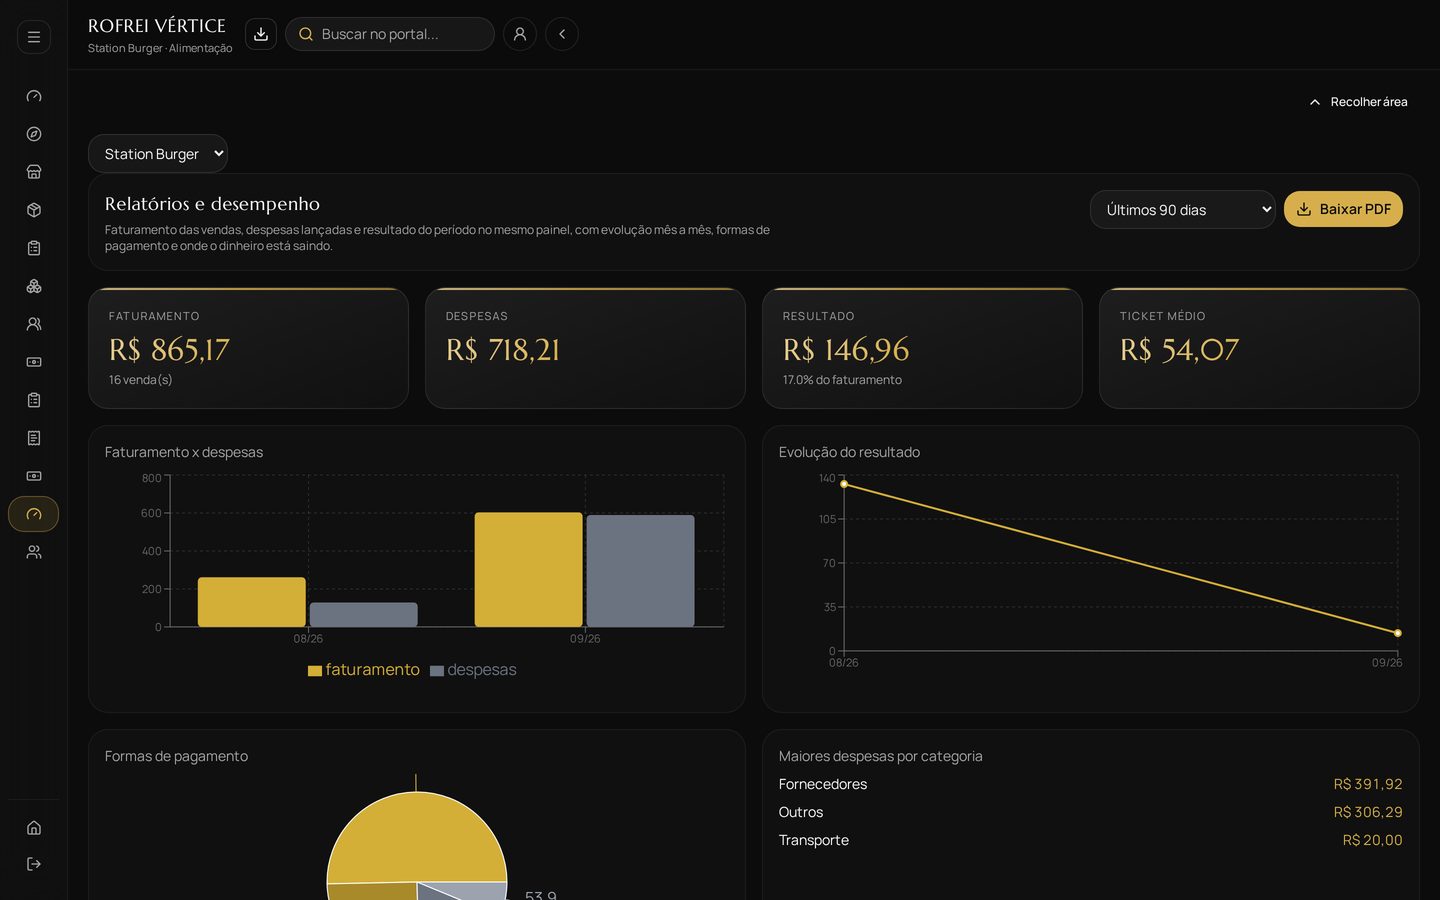Click the Despesas value R$ 718,21
The height and width of the screenshot is (900, 1440).
pos(503,350)
